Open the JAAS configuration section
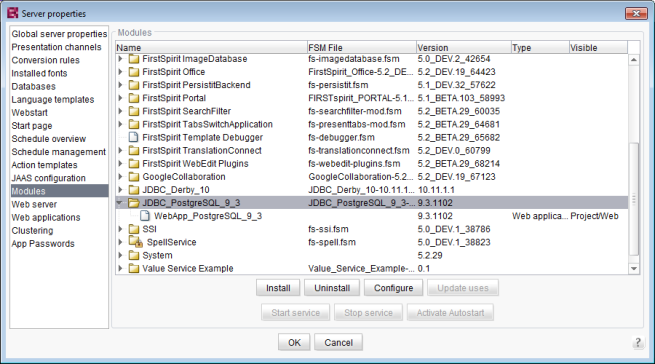Viewport: 655px width, 364px height. 48,178
